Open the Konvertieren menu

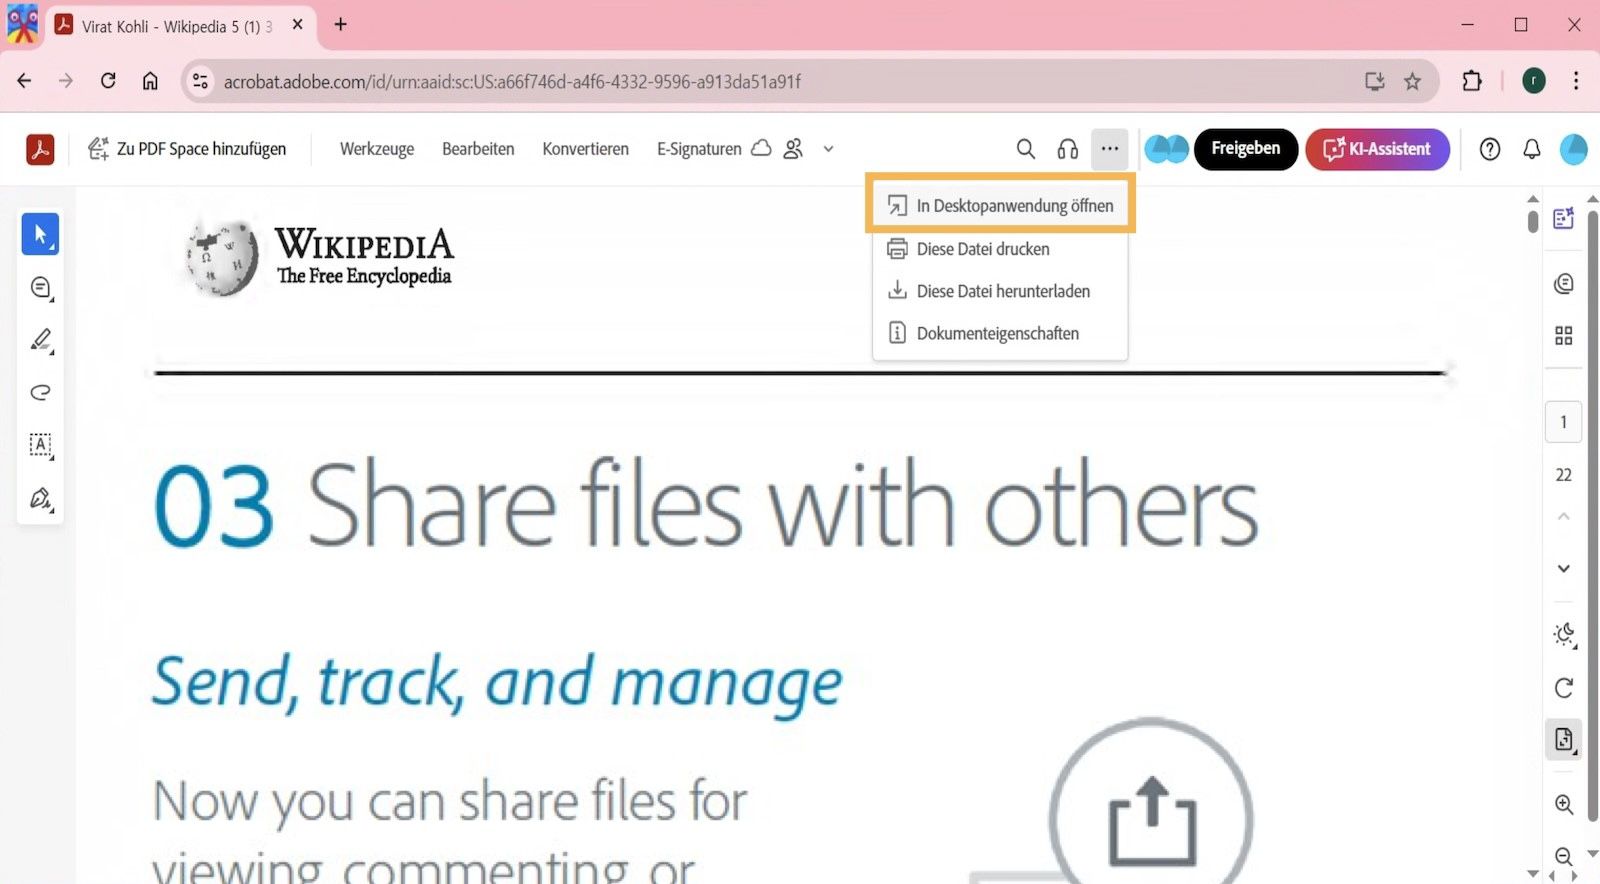586,149
